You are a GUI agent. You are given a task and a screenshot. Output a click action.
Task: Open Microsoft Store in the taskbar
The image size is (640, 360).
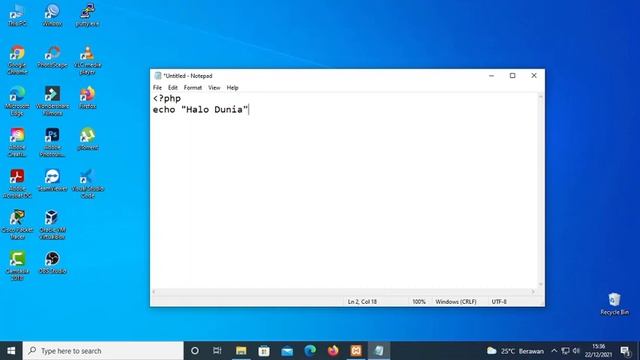[x=264, y=351]
